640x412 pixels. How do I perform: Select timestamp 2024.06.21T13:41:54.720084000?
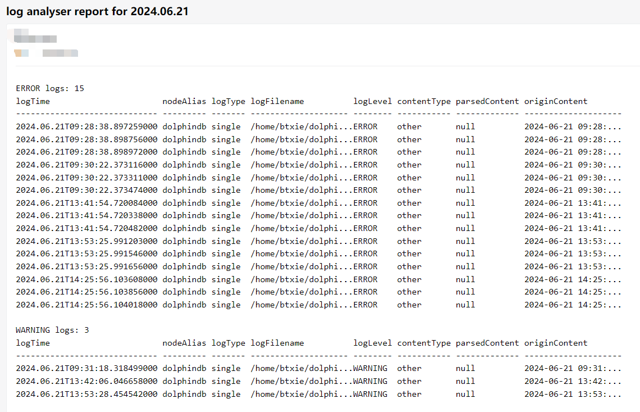(87, 203)
